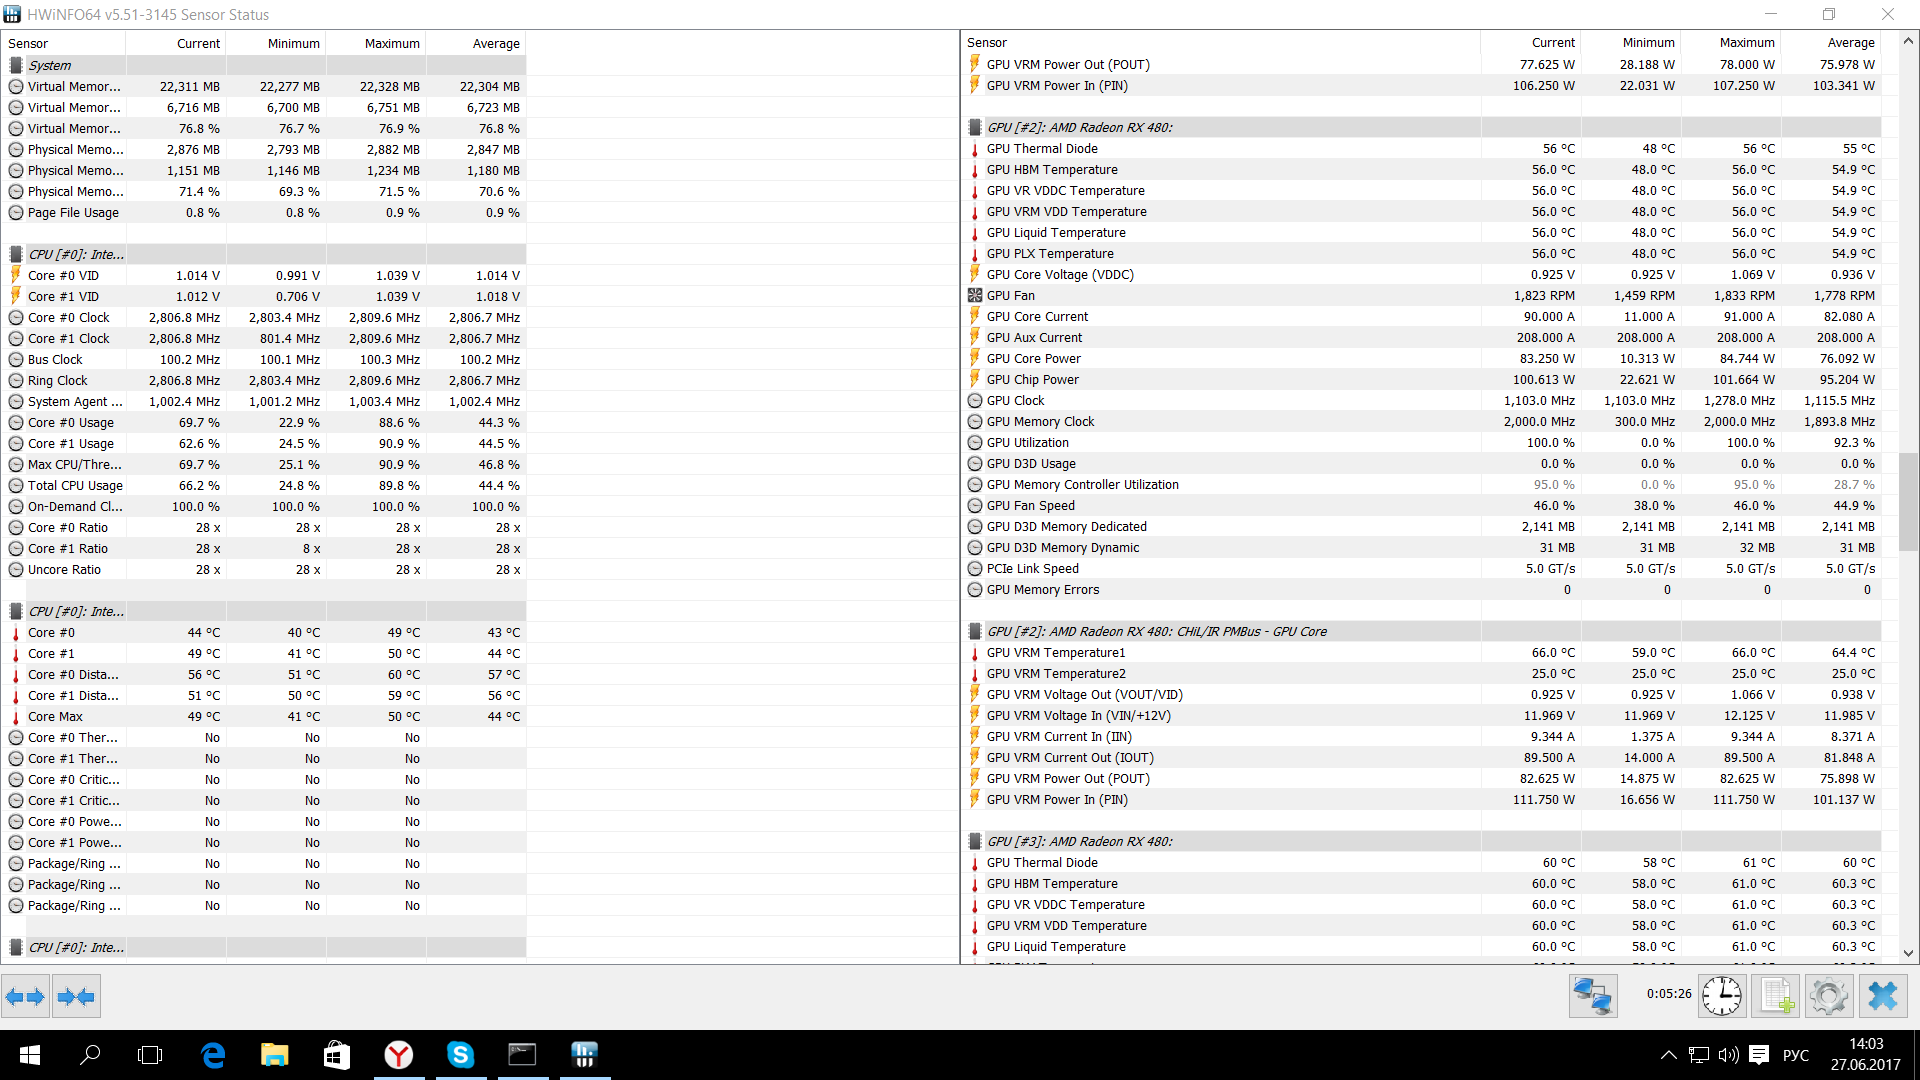This screenshot has width=1920, height=1080.
Task: Click the thermometer icon beside Core Max
Action: pyautogui.click(x=16, y=717)
